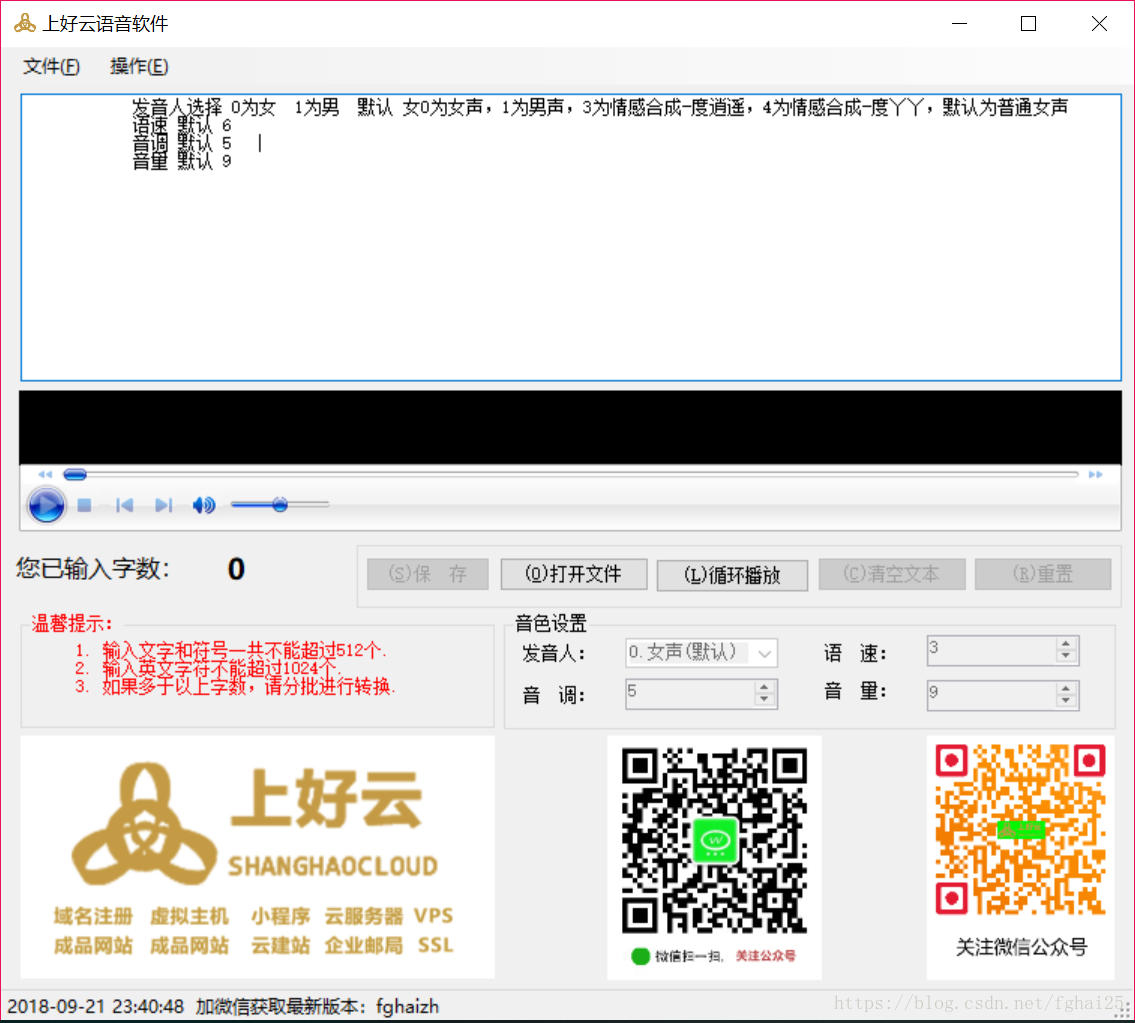
Task: Click the 您已输入字数 counter value 0
Action: click(x=236, y=569)
